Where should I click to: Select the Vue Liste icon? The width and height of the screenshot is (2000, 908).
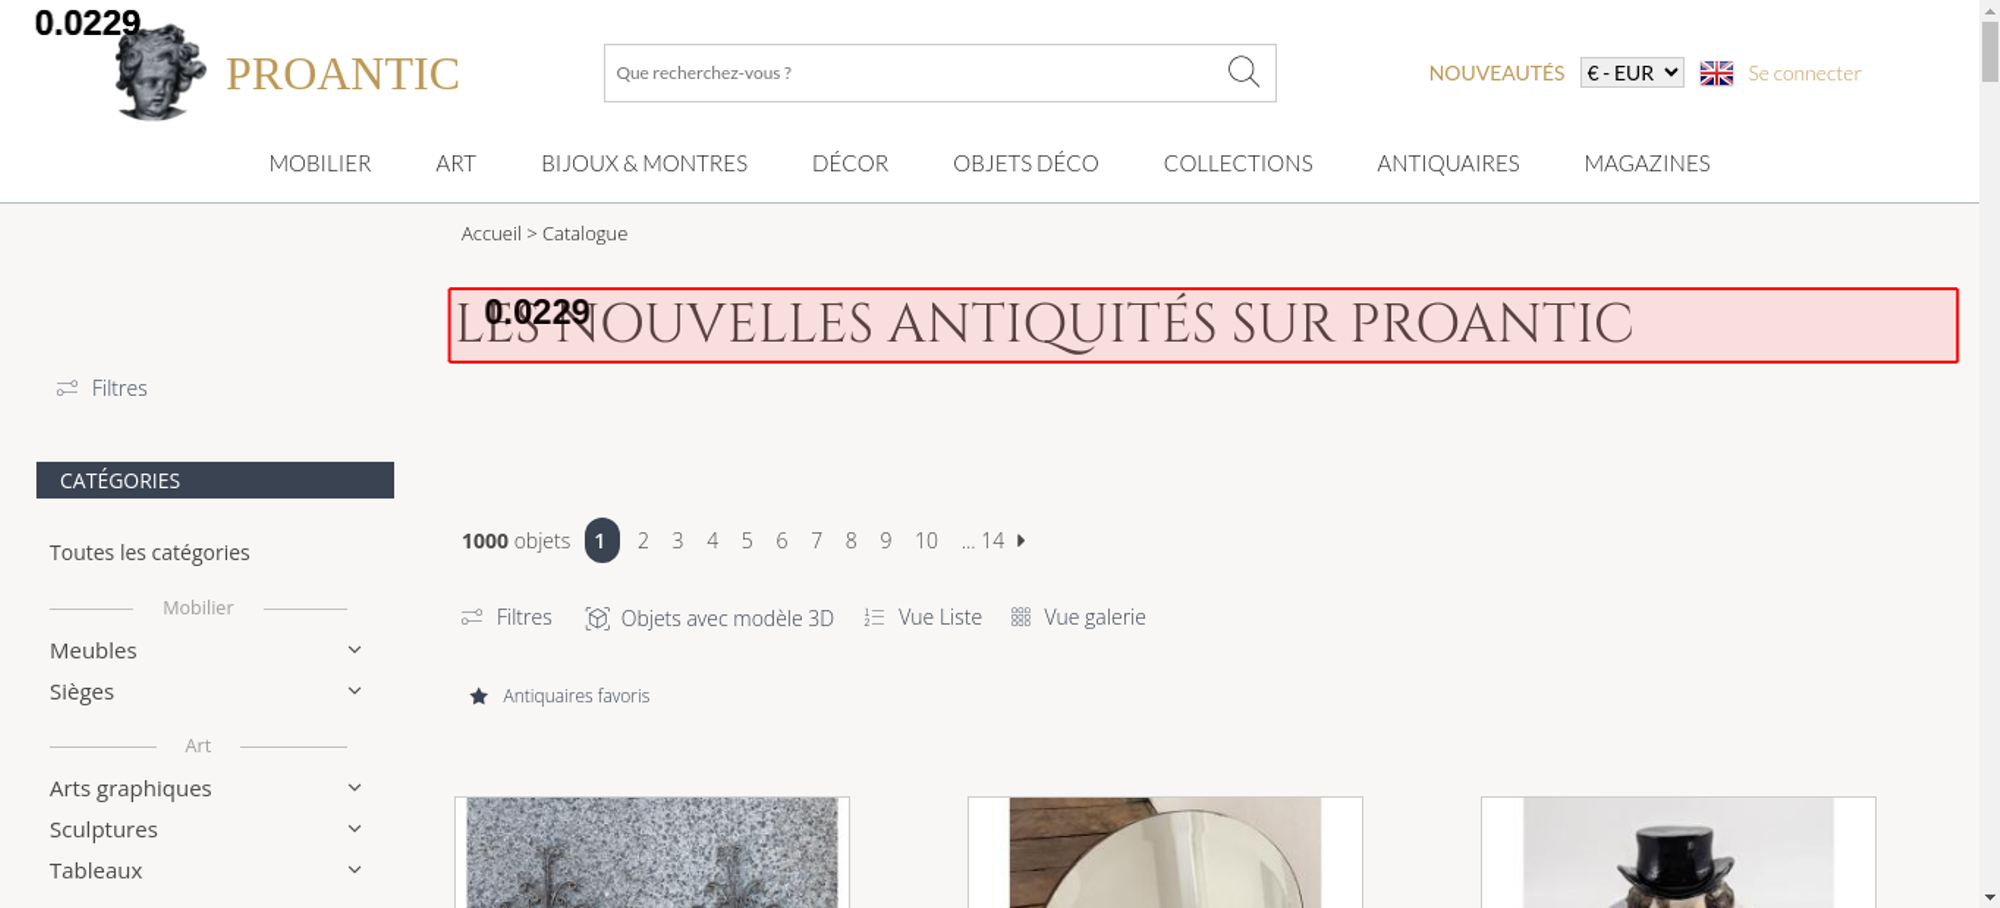tap(874, 618)
